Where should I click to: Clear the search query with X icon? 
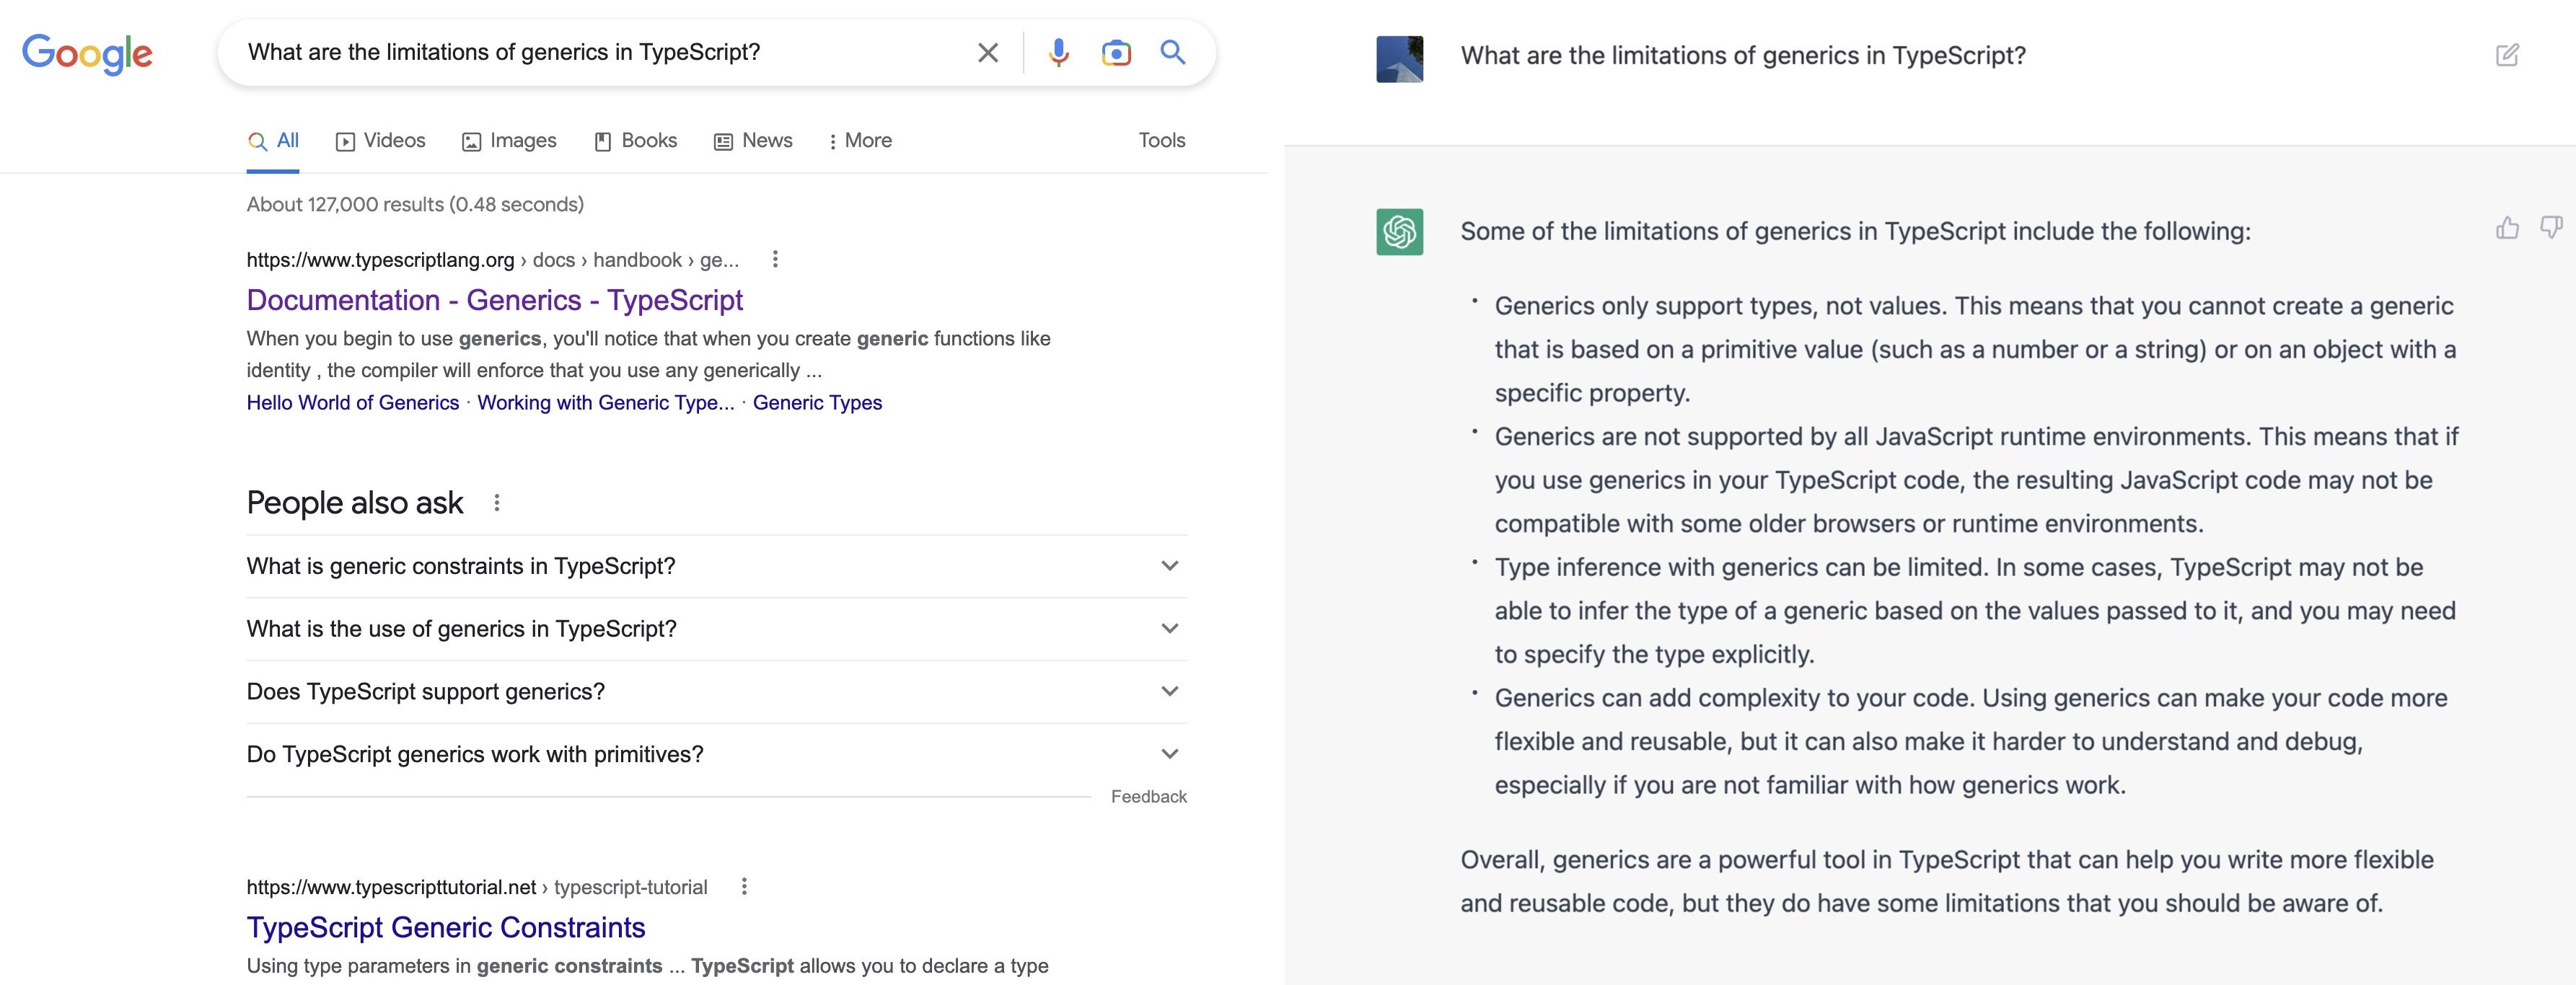pyautogui.click(x=987, y=53)
